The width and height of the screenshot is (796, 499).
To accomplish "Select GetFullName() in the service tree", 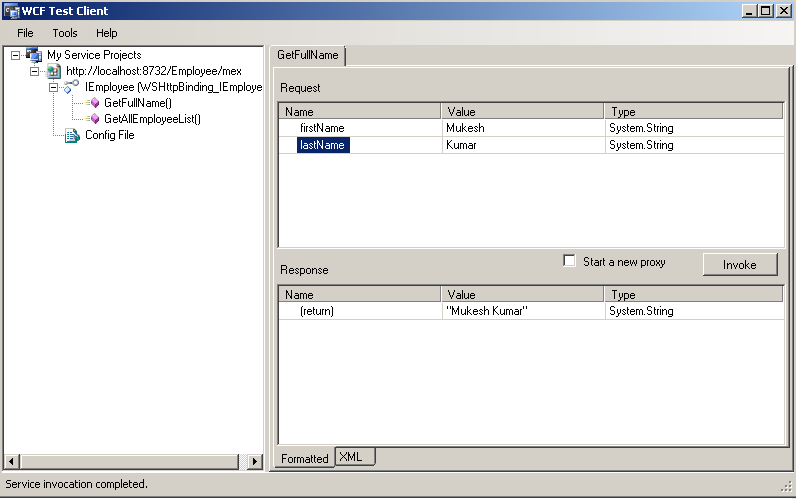I will 138,103.
